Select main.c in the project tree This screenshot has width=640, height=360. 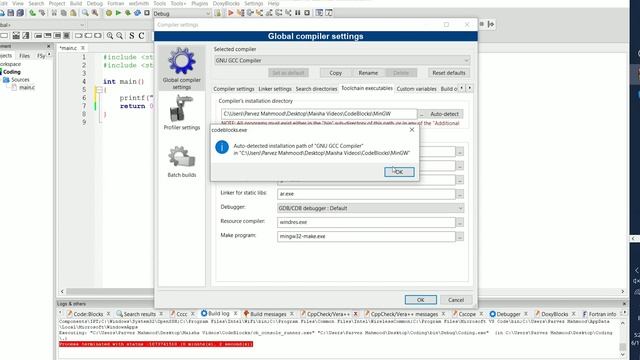point(27,87)
